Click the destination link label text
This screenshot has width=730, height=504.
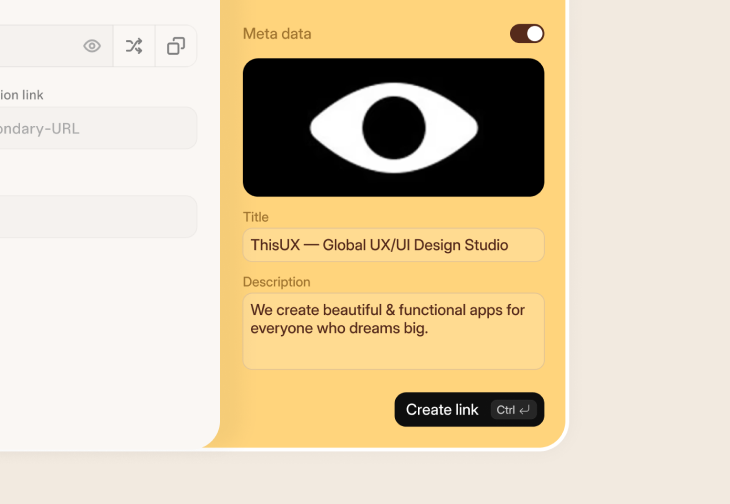22,95
